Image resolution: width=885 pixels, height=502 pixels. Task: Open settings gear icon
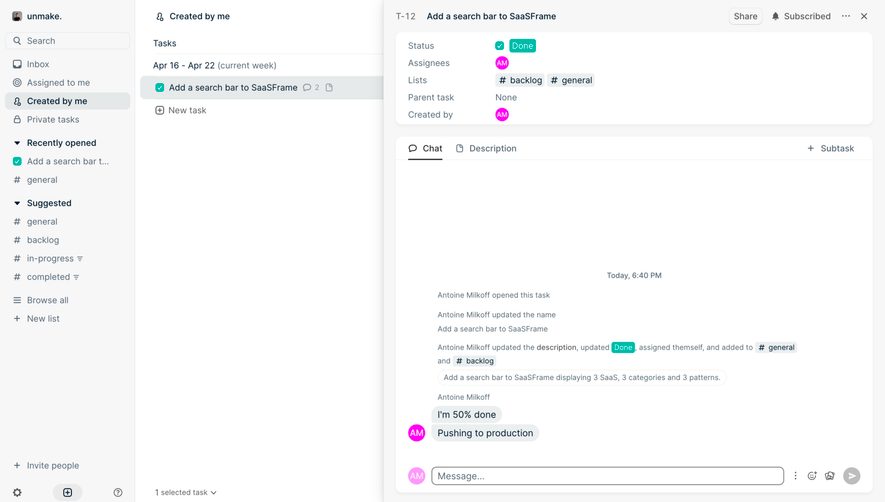pyautogui.click(x=17, y=492)
